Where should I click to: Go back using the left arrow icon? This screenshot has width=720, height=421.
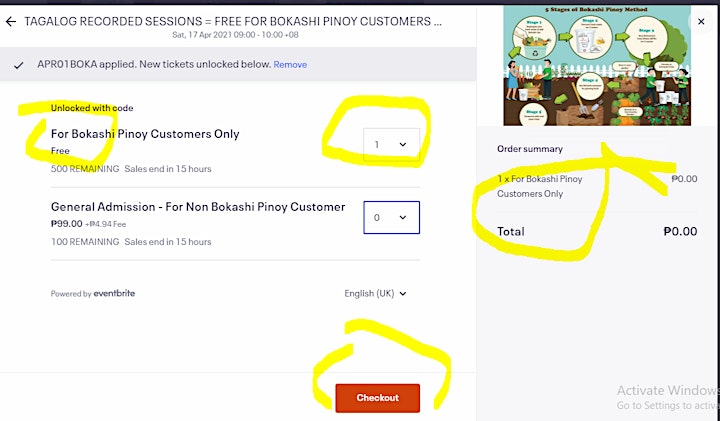coord(11,22)
